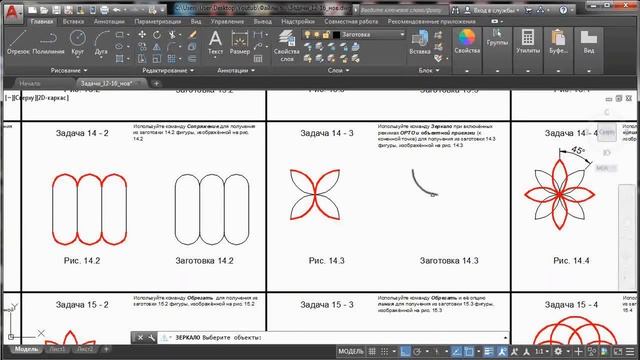This screenshot has height=360, width=640.
Task: Expand the Редактирование panel
Action: point(168,71)
